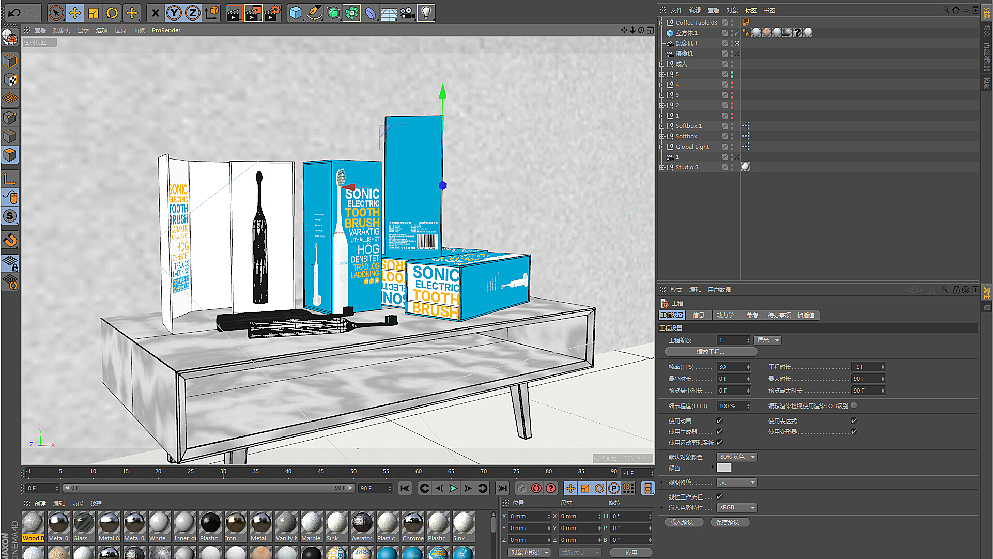Click the 载入预设 button

click(683, 522)
